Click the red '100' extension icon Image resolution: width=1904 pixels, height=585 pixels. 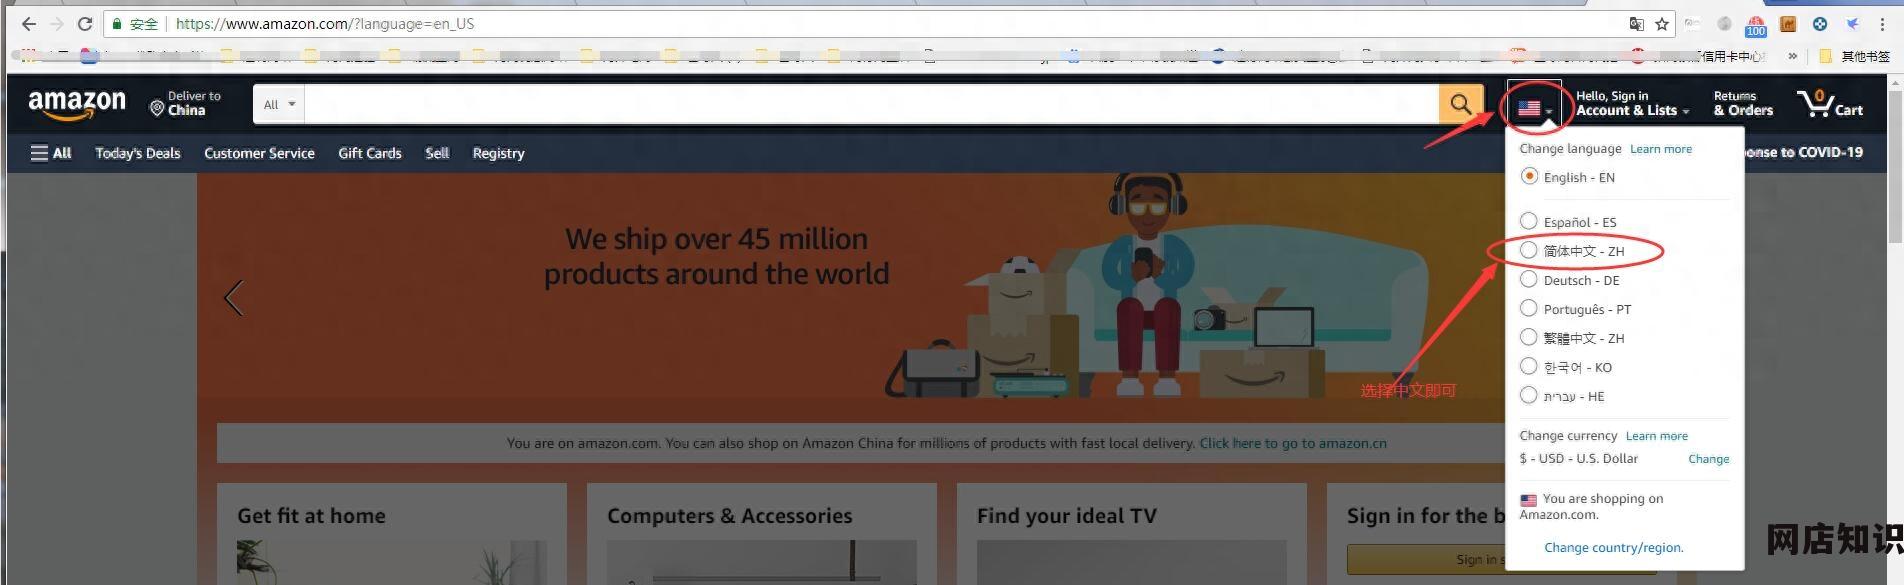point(1756,25)
